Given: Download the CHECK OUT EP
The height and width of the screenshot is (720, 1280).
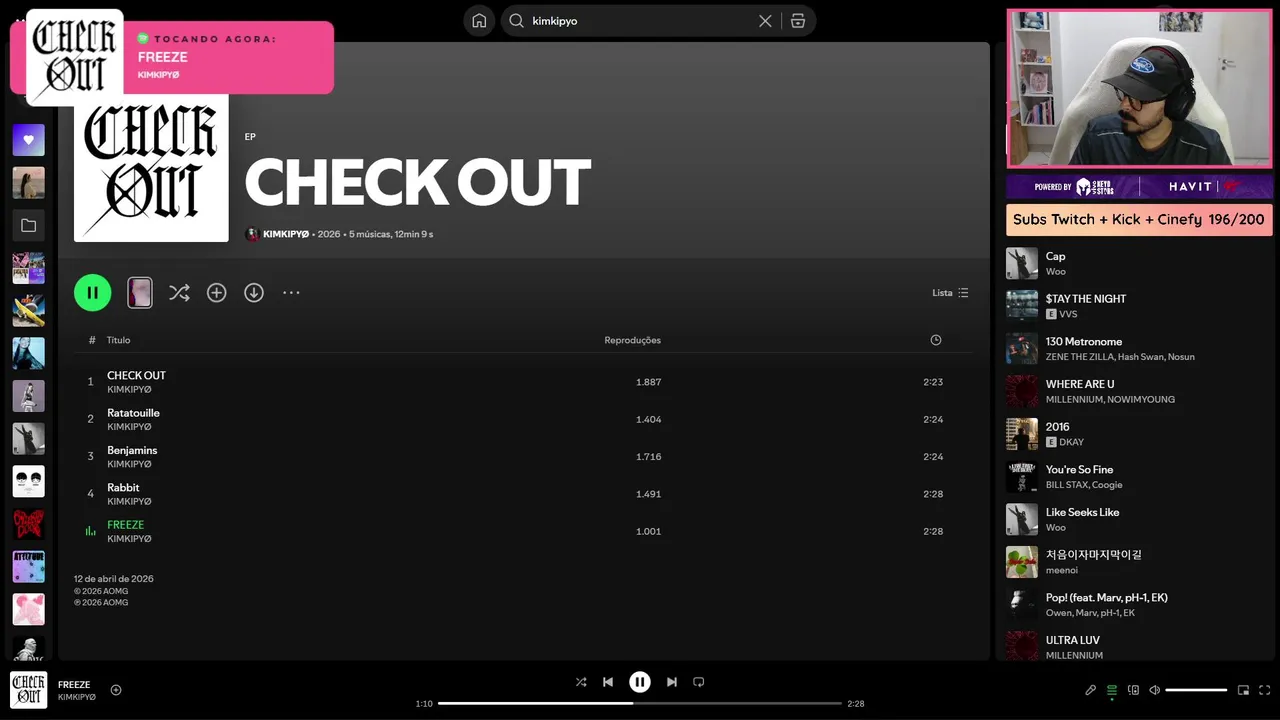Looking at the screenshot, I should [254, 293].
